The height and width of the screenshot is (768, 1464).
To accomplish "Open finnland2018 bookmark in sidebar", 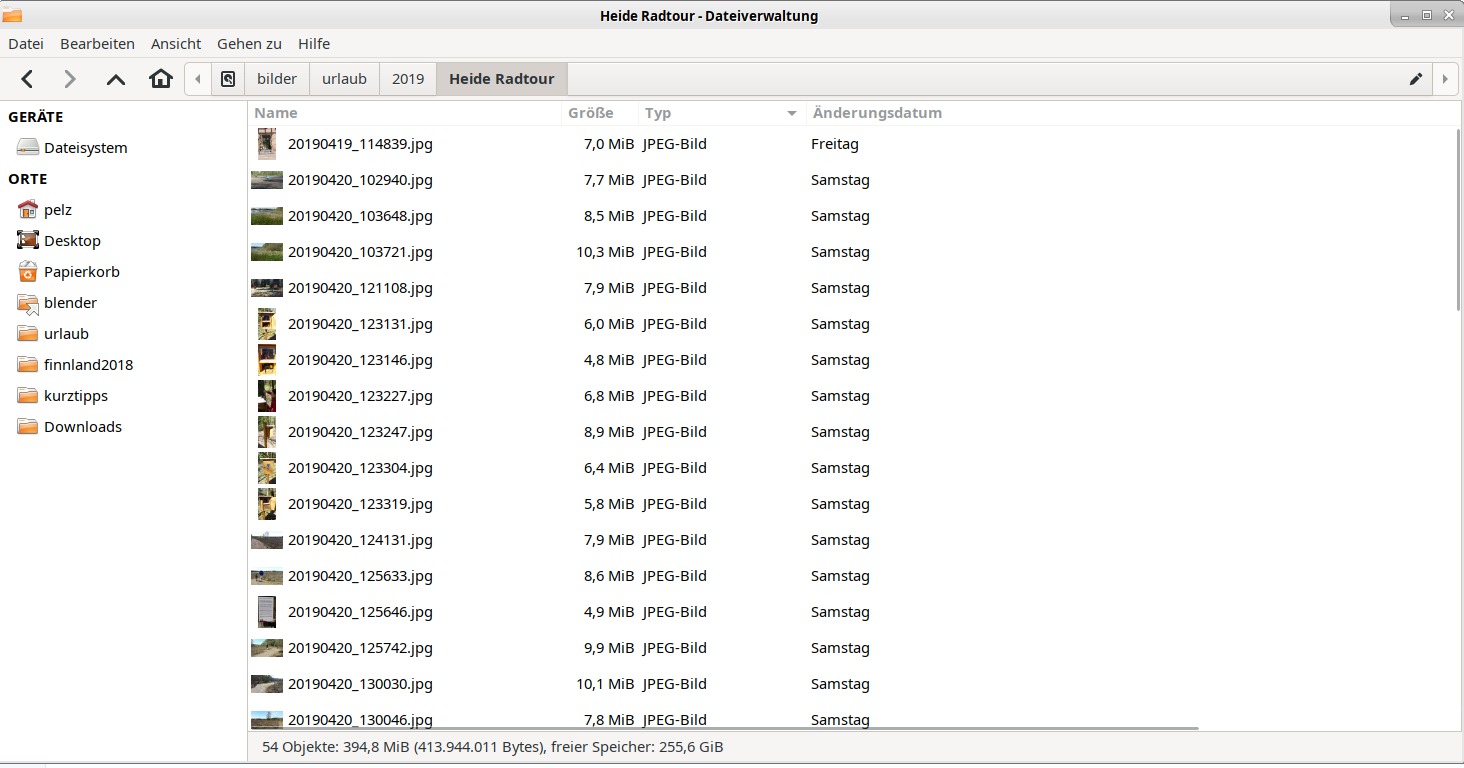I will pyautogui.click(x=76, y=365).
